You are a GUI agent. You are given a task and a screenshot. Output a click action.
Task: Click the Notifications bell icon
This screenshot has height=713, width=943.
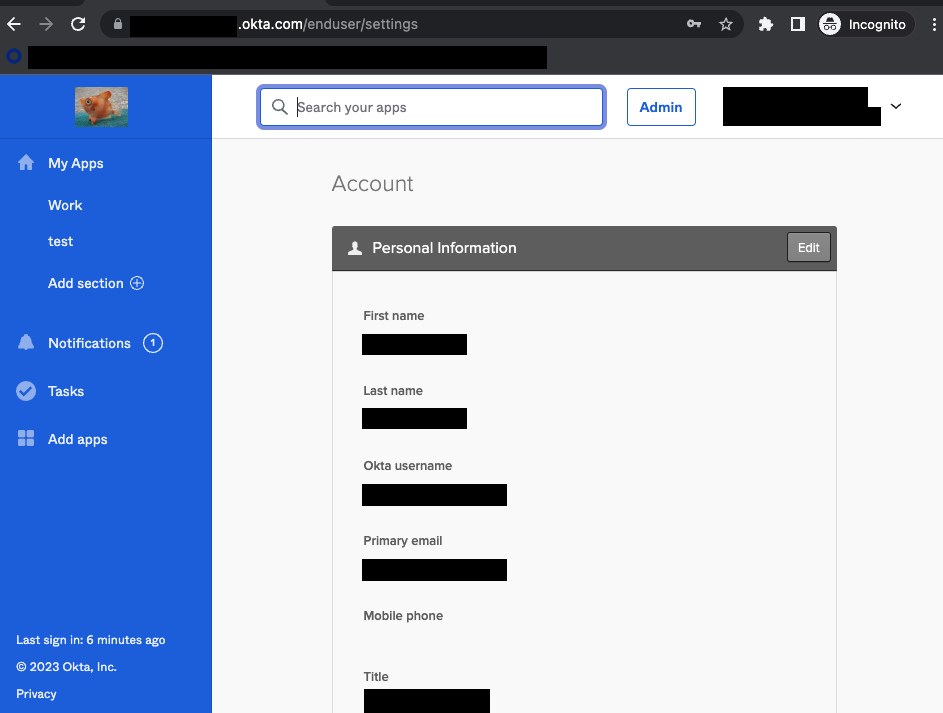pos(26,343)
